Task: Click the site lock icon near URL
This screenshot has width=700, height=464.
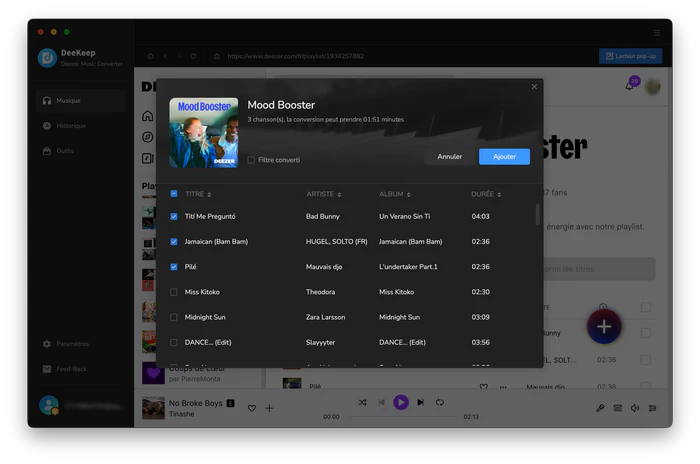Action: 217,56
